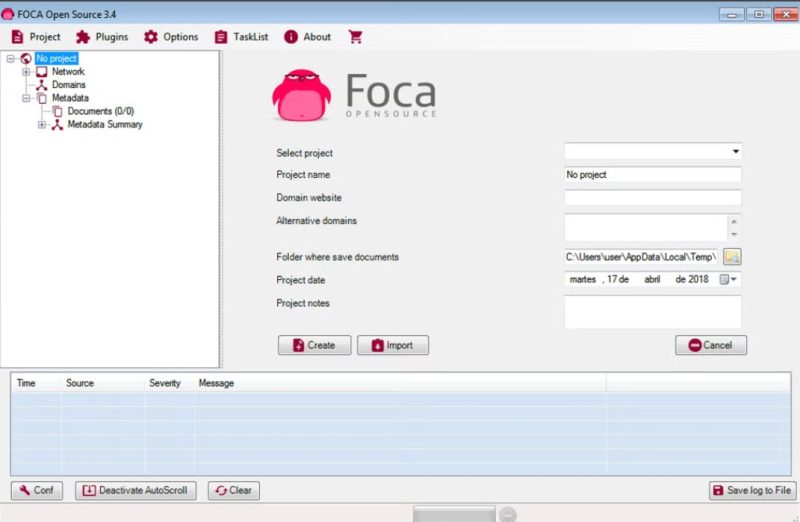Click the Domains icon in the project tree
The width and height of the screenshot is (800, 522).
tap(42, 85)
